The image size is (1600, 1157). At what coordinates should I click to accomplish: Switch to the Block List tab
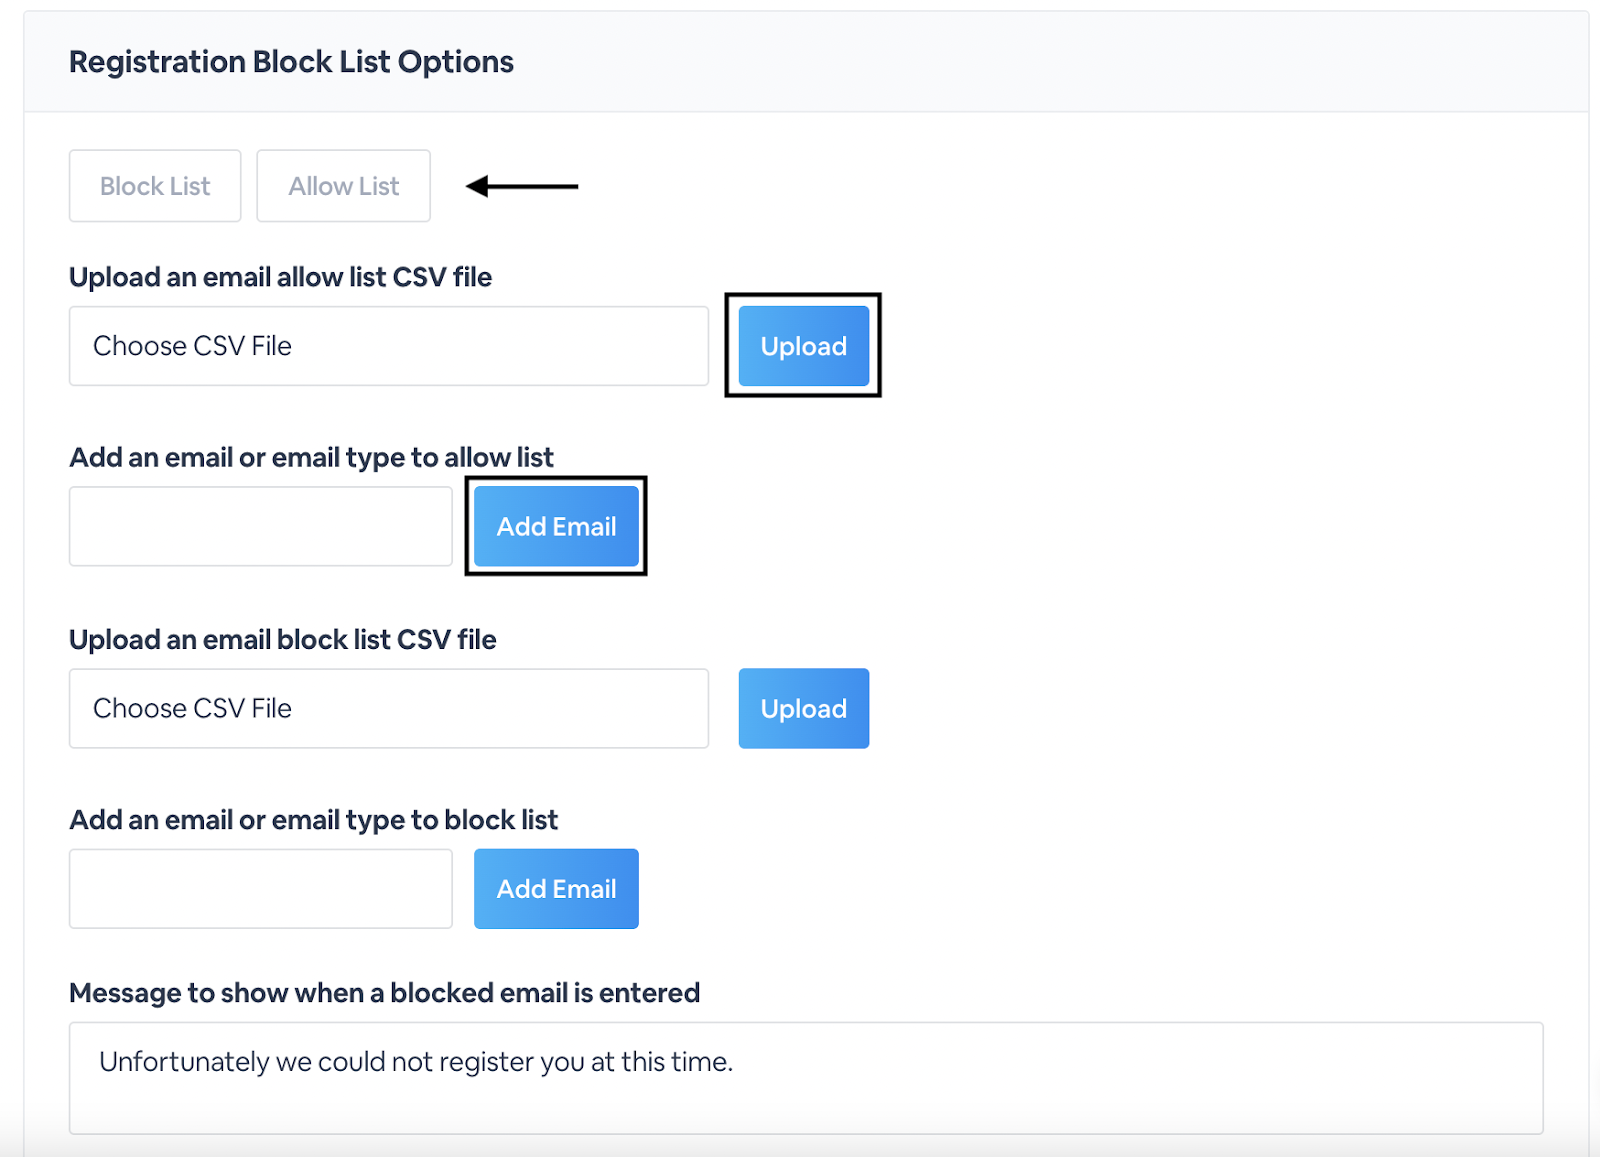(x=155, y=186)
